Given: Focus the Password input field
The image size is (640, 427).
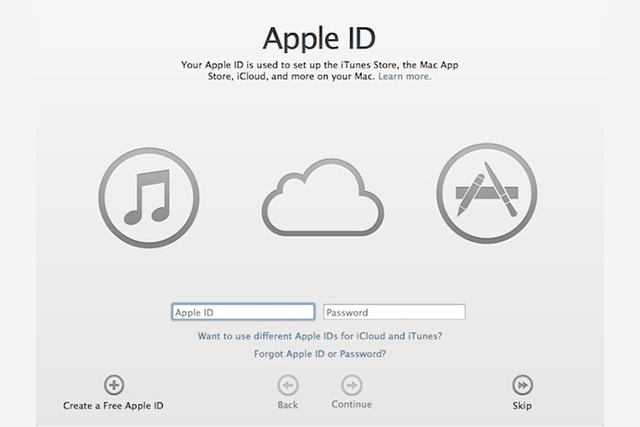Looking at the screenshot, I should (394, 312).
